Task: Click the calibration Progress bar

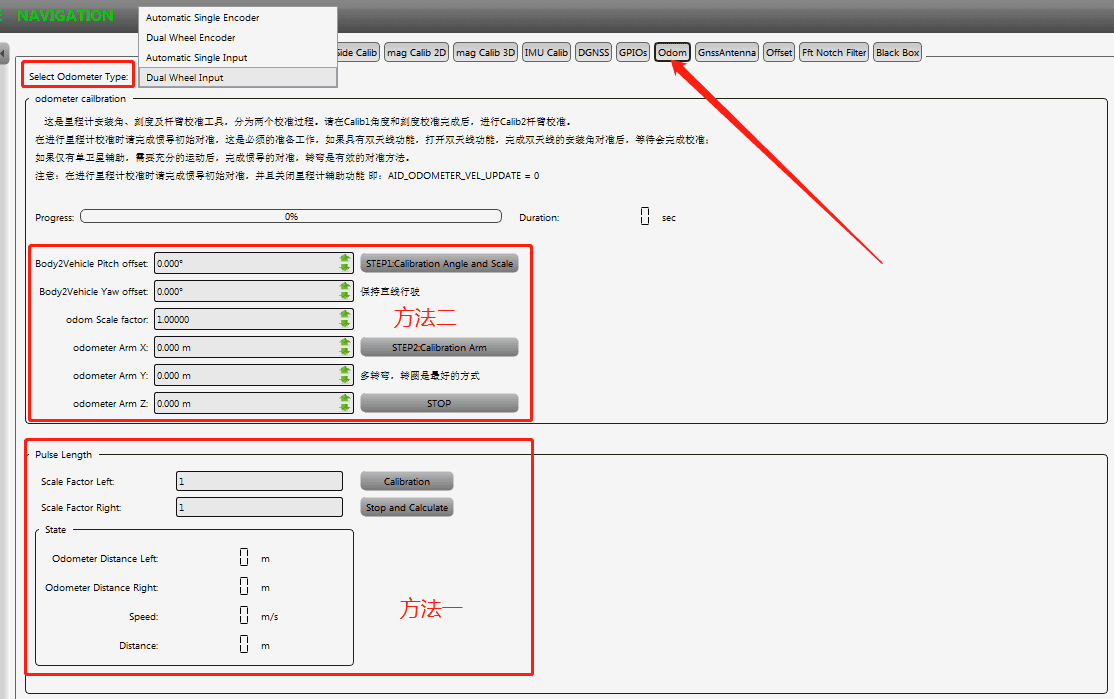Action: (x=291, y=216)
